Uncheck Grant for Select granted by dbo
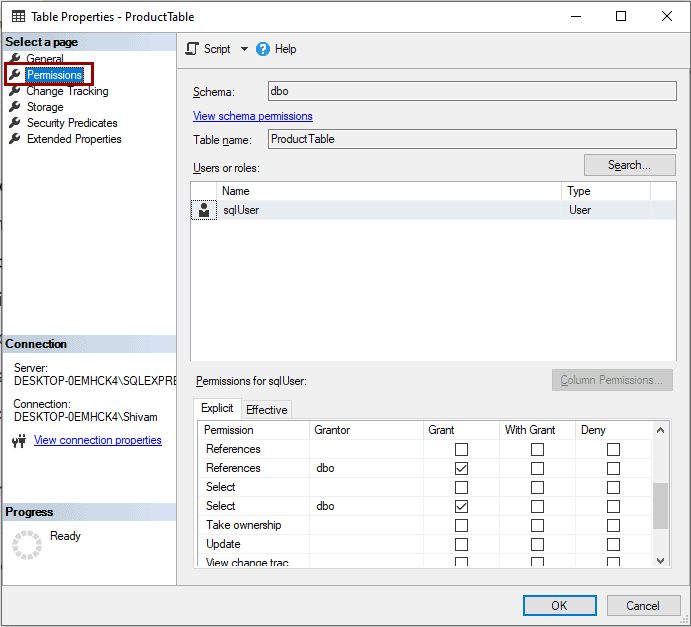Image resolution: width=691 pixels, height=627 pixels. coord(461,506)
